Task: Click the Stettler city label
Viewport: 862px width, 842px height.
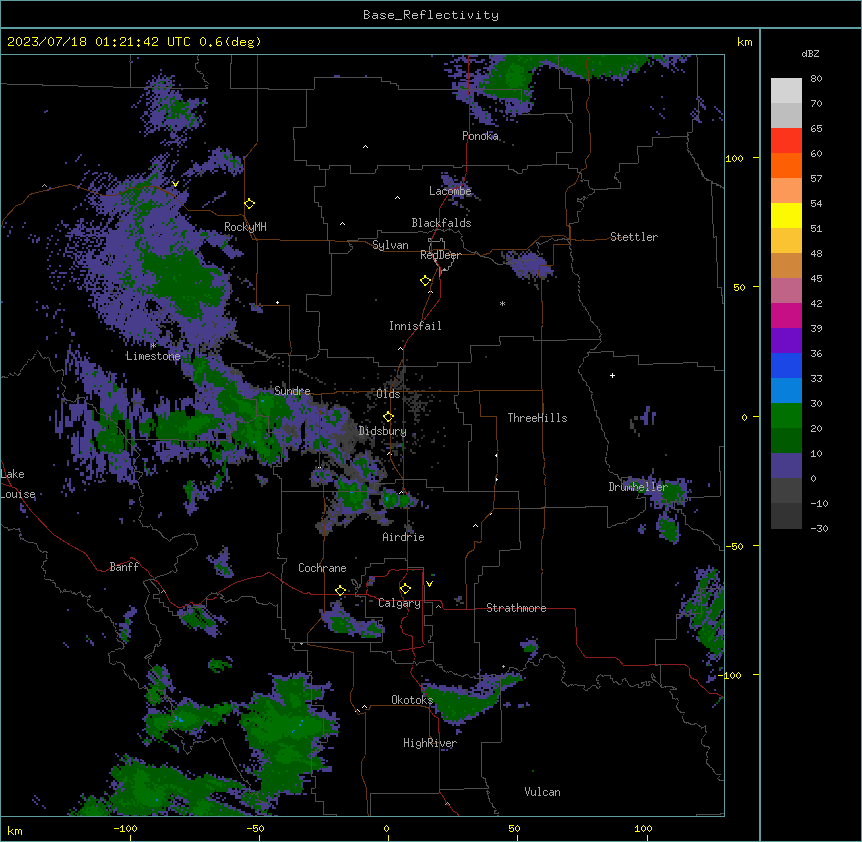Action: pyautogui.click(x=634, y=237)
